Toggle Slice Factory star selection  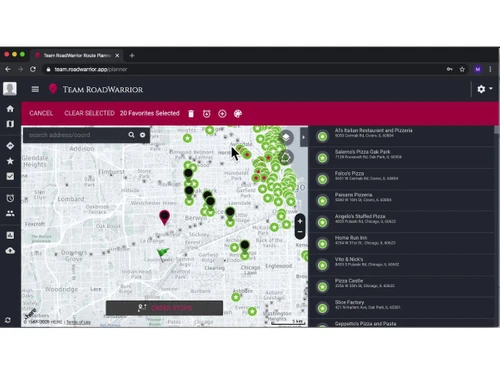[x=322, y=308]
